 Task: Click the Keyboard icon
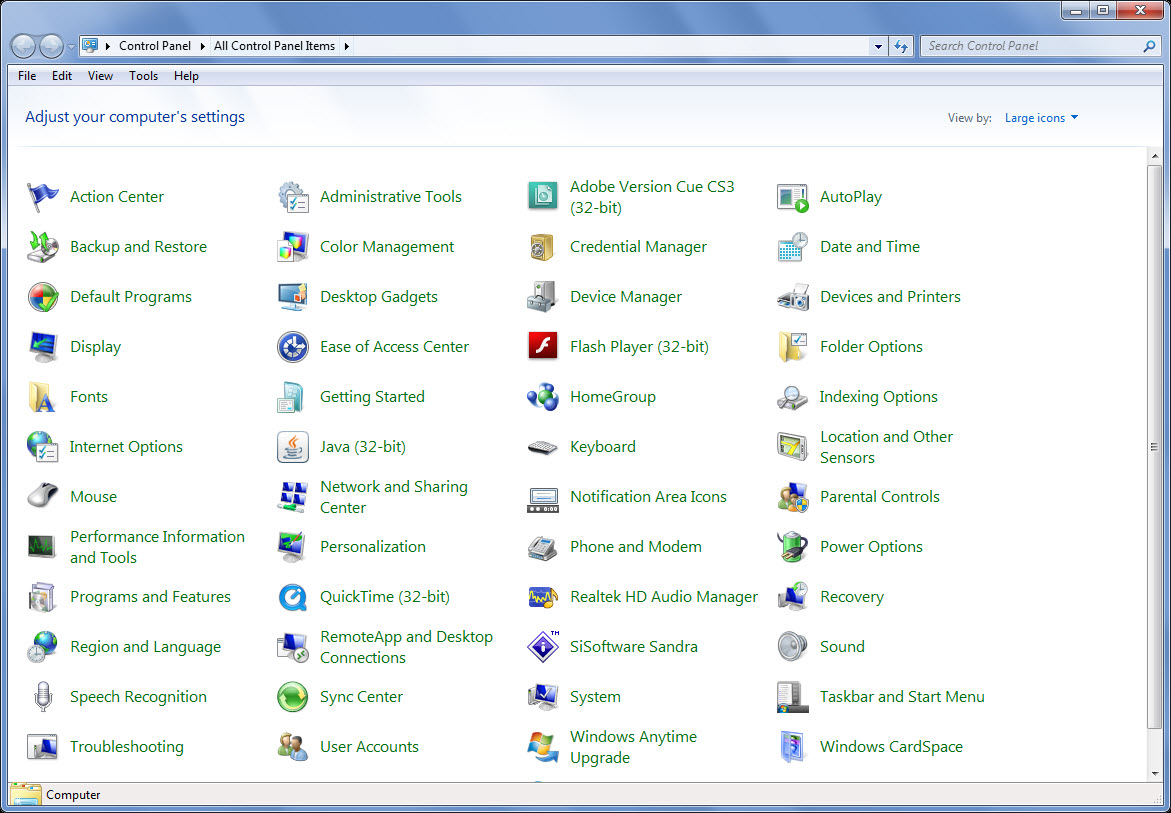tap(543, 447)
